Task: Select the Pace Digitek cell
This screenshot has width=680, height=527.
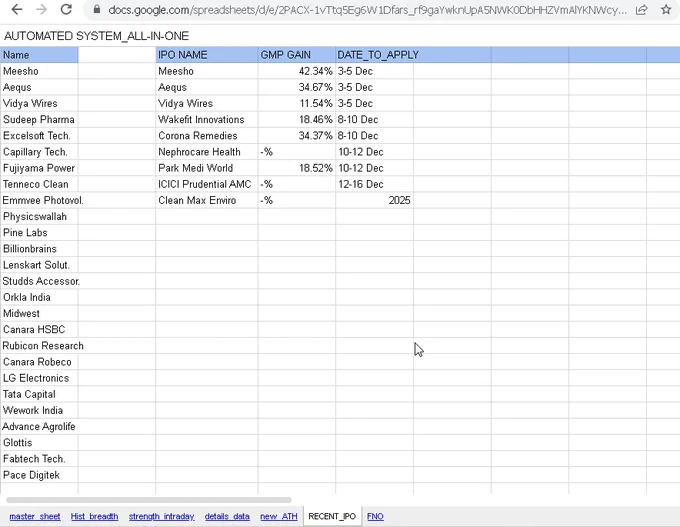Action: pos(39,475)
